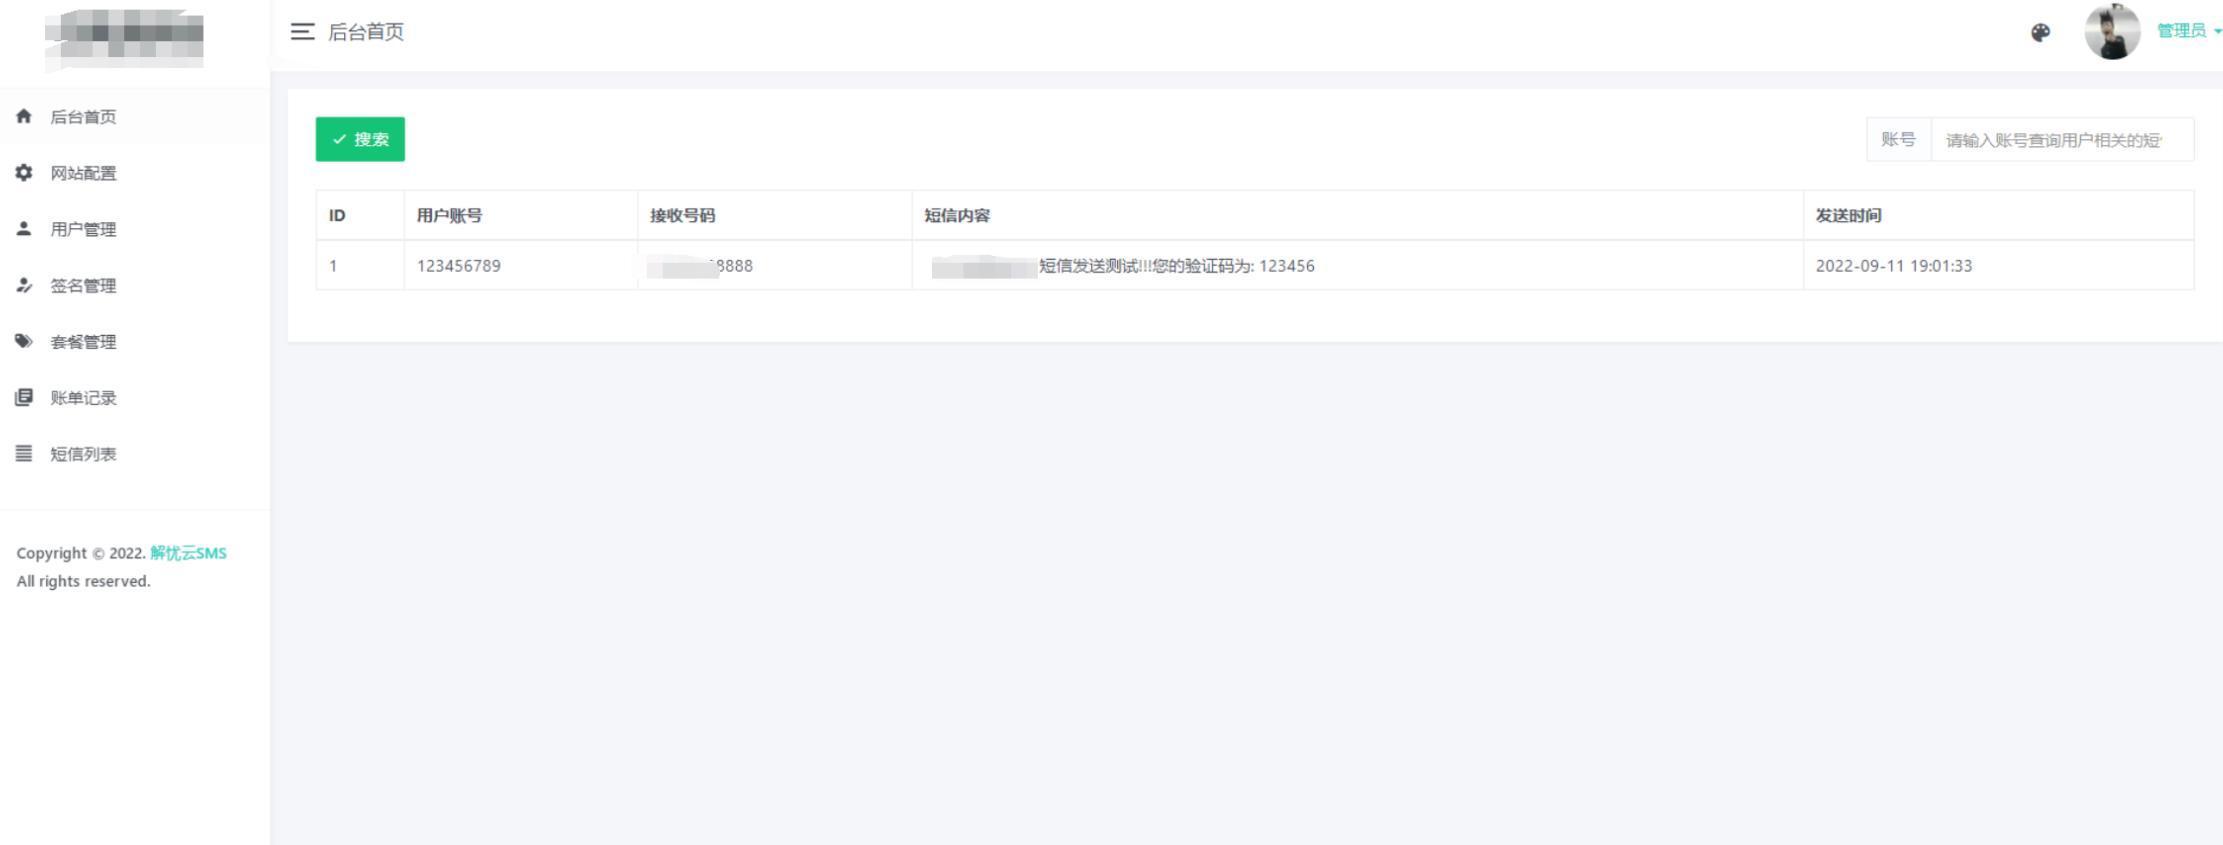Click the 账号 label beside search input
The image size is (2223, 845).
(1898, 139)
